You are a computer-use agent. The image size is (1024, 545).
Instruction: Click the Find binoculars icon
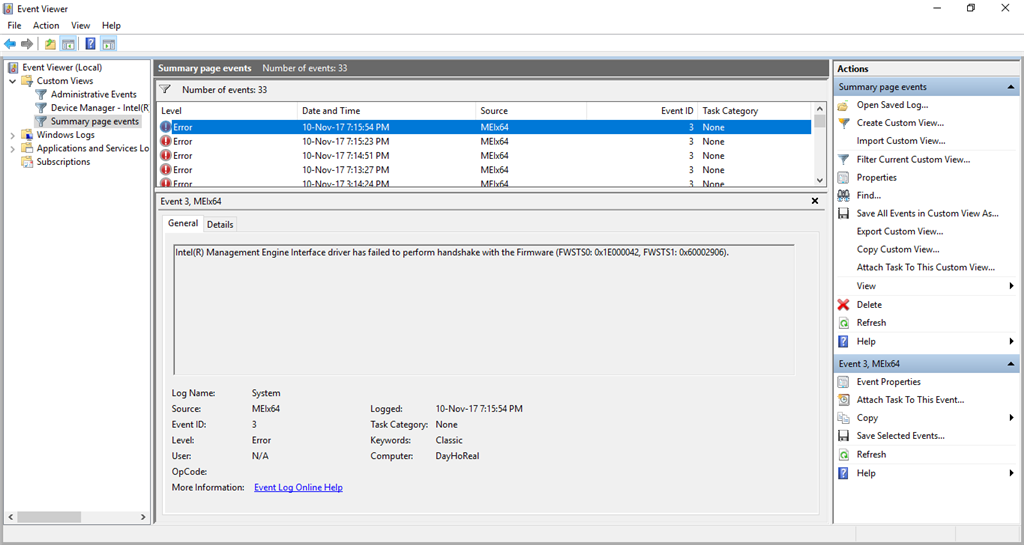844,195
